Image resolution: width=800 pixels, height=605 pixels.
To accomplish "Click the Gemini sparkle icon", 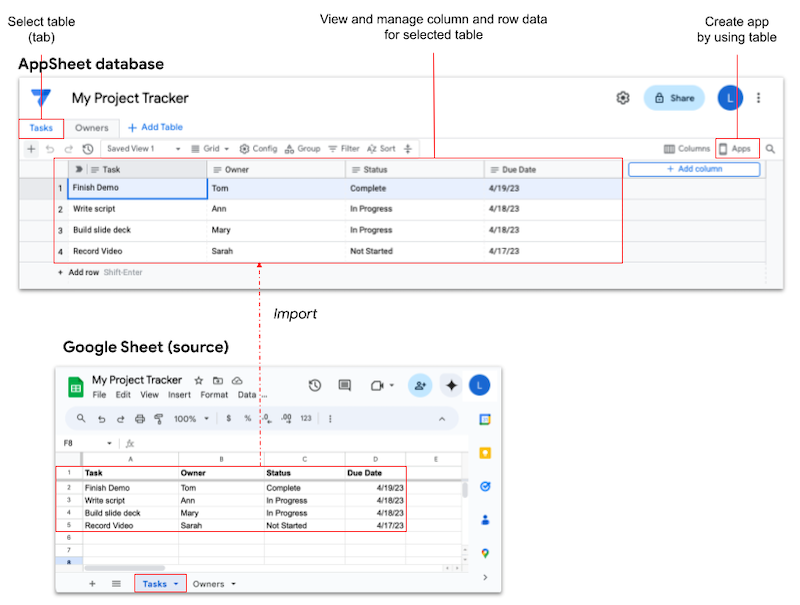I will 451,386.
